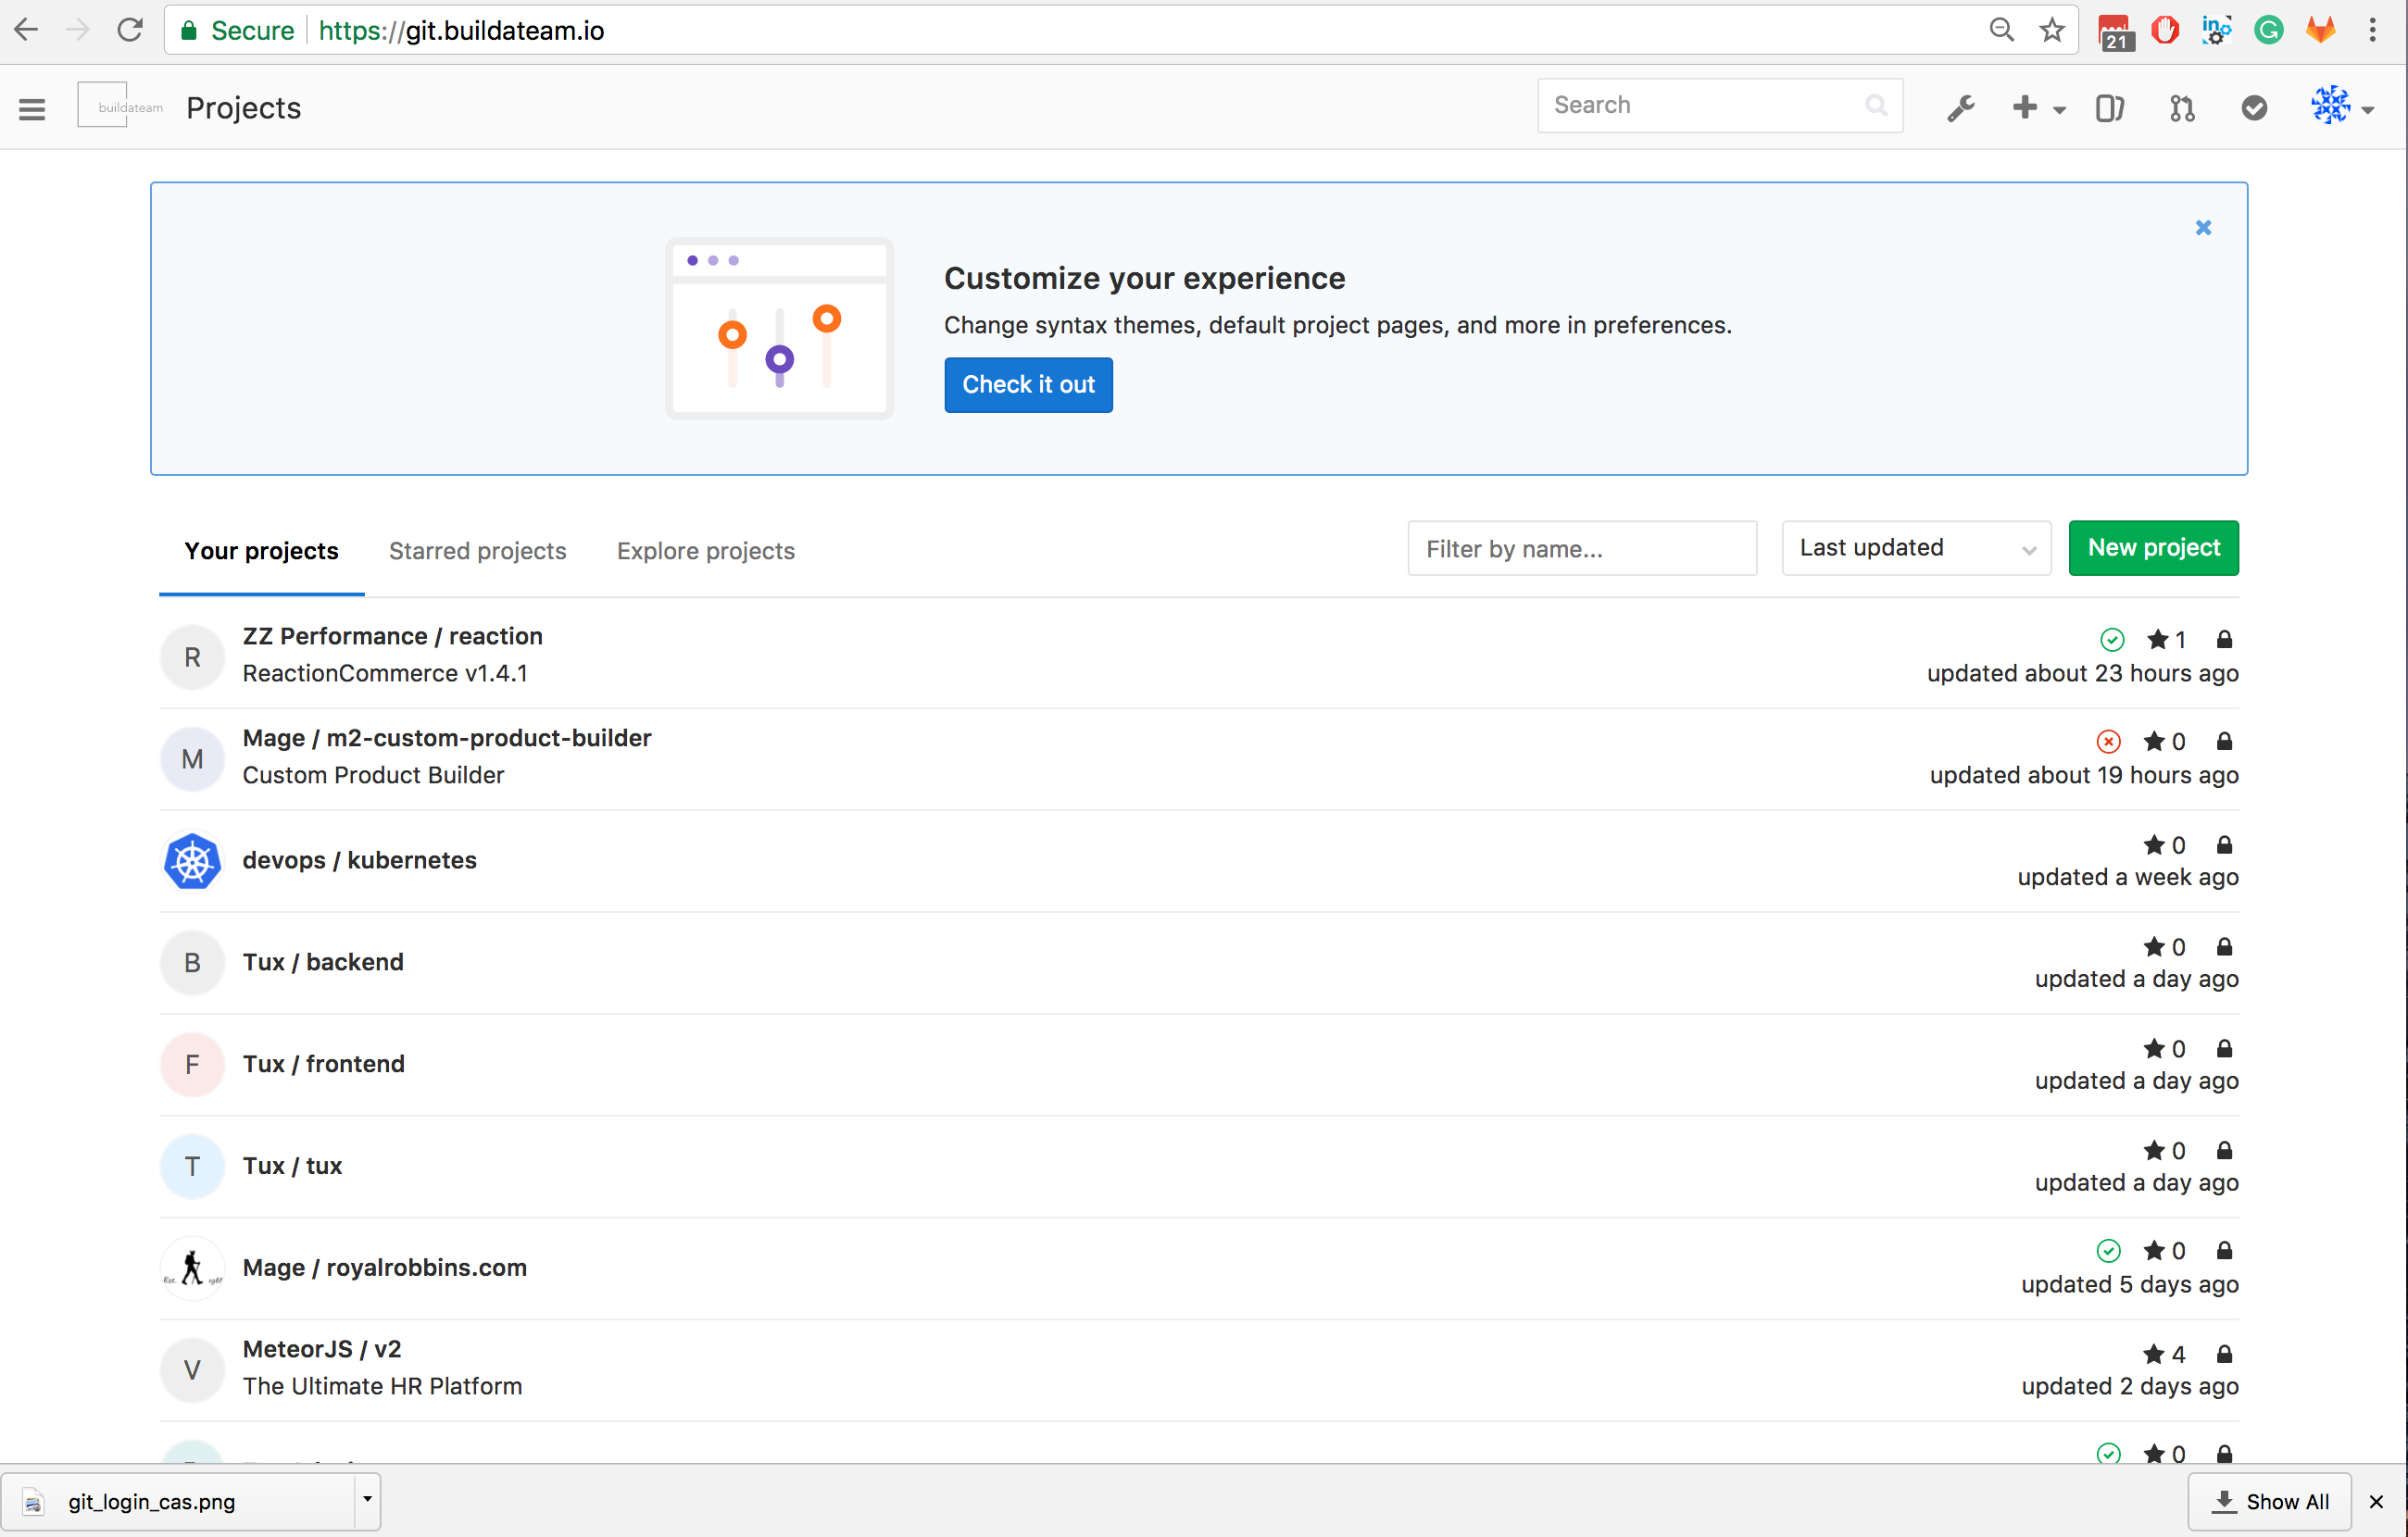Open the Grammarly extension icon

point(2268,30)
